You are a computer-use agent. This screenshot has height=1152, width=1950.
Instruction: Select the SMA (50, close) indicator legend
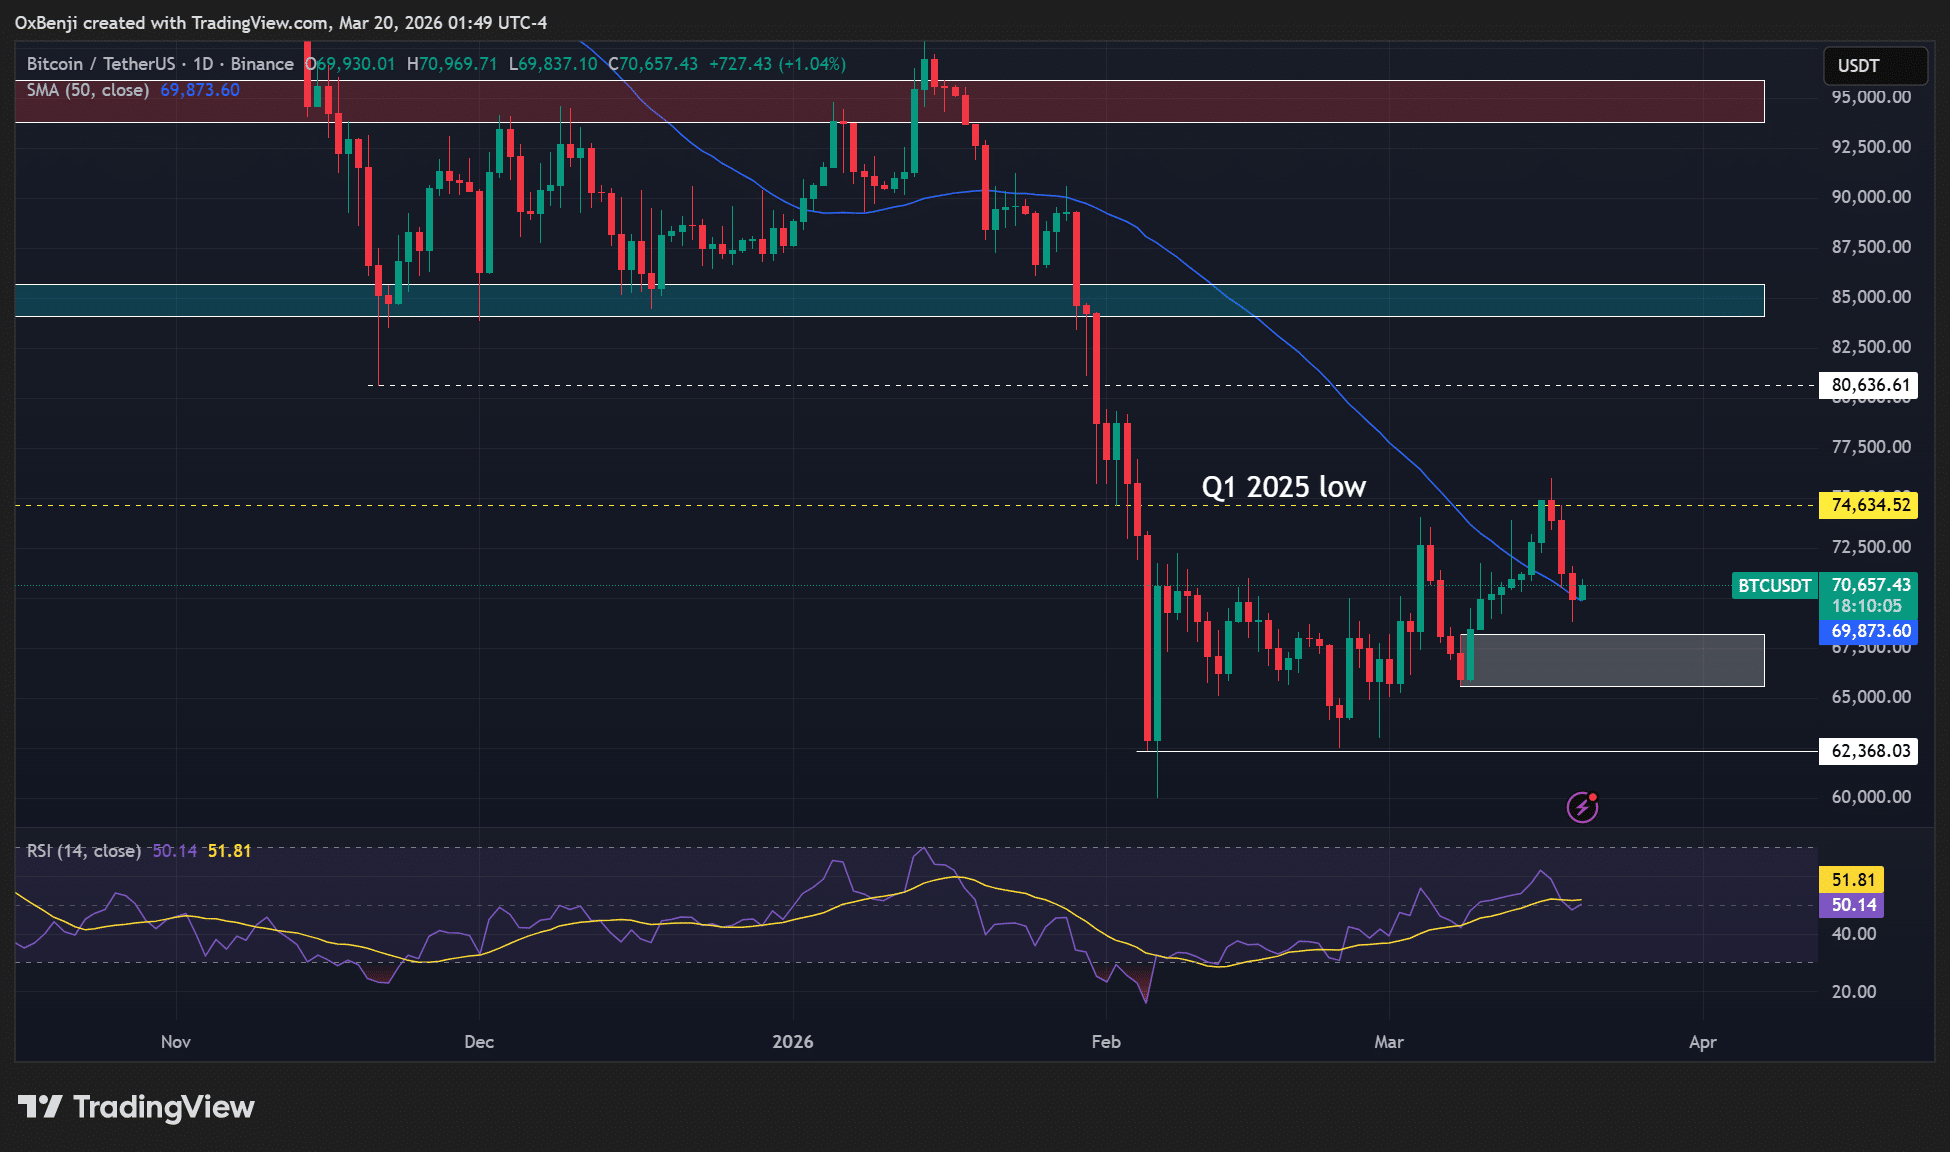point(88,90)
